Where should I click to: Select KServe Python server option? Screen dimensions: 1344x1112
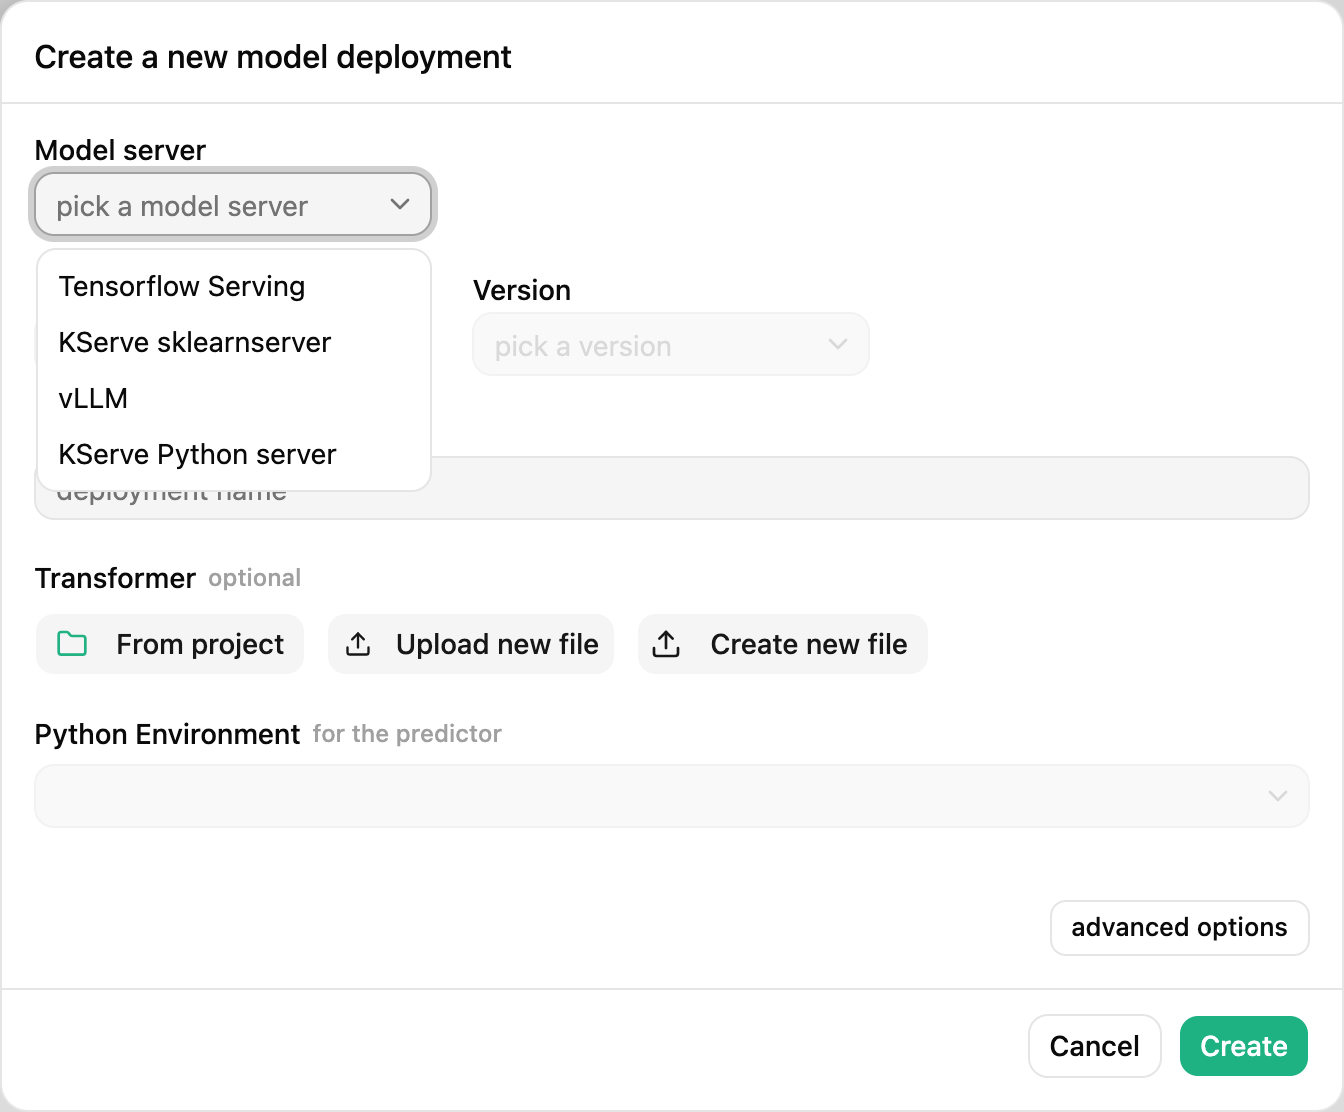(x=234, y=454)
